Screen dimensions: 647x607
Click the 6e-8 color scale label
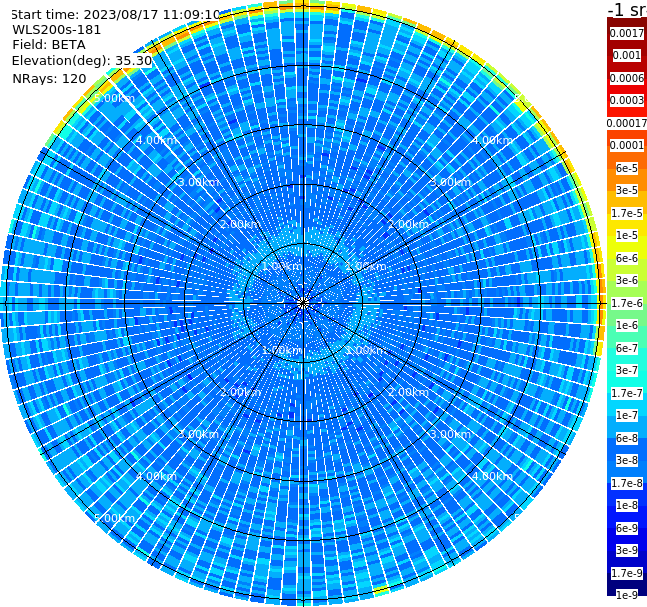[x=627, y=438]
